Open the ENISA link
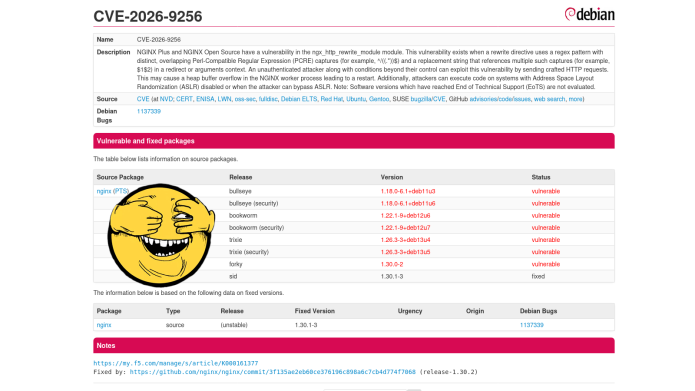The height and width of the screenshot is (391, 695). (205, 99)
